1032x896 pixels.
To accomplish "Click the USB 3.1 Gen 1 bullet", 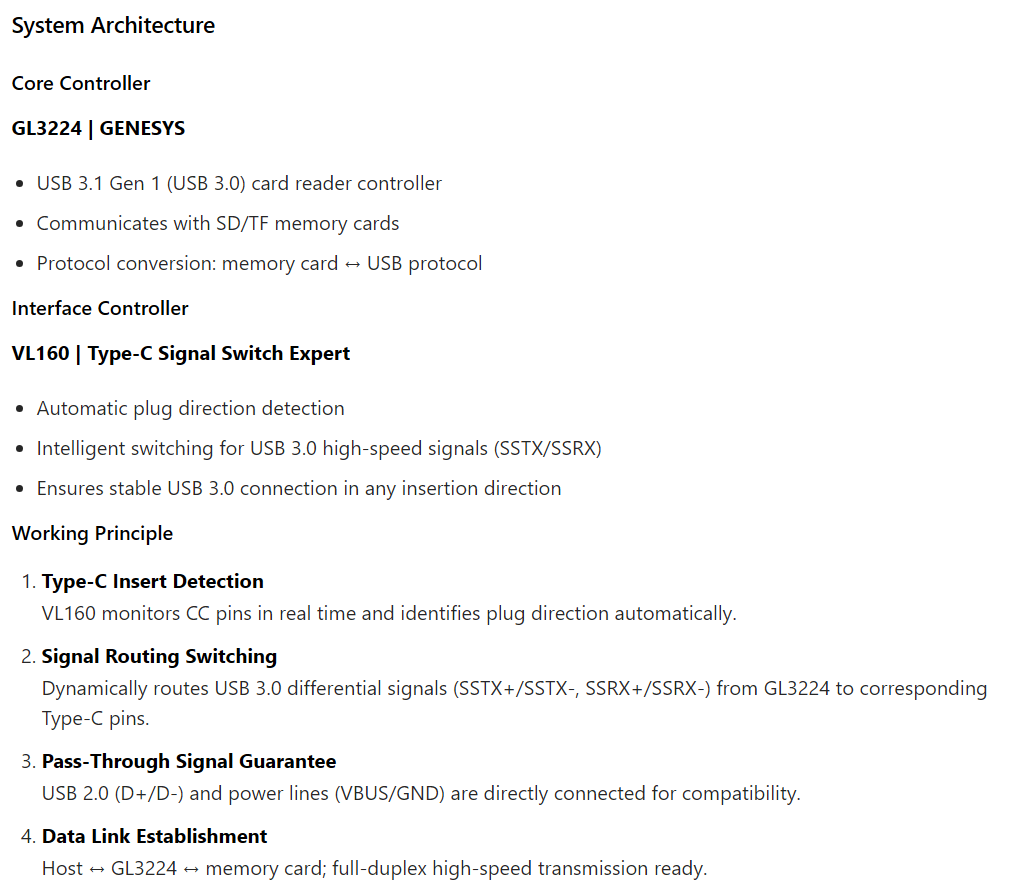I will [239, 183].
